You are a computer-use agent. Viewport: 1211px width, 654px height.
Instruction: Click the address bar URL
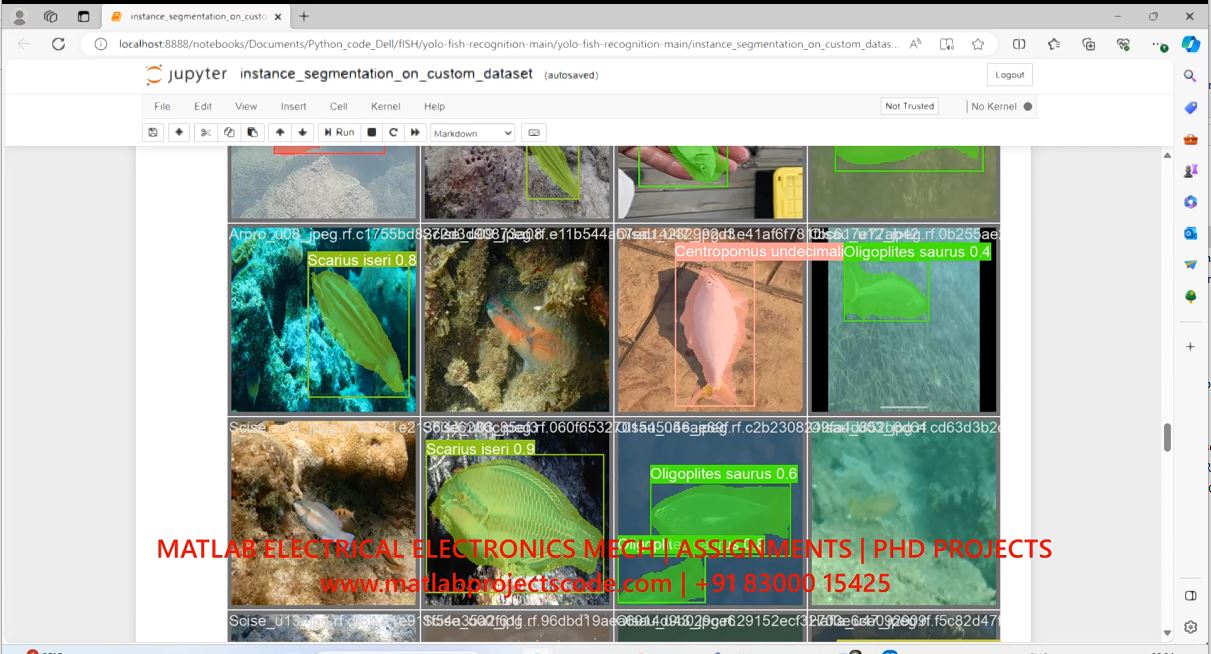[x=508, y=44]
